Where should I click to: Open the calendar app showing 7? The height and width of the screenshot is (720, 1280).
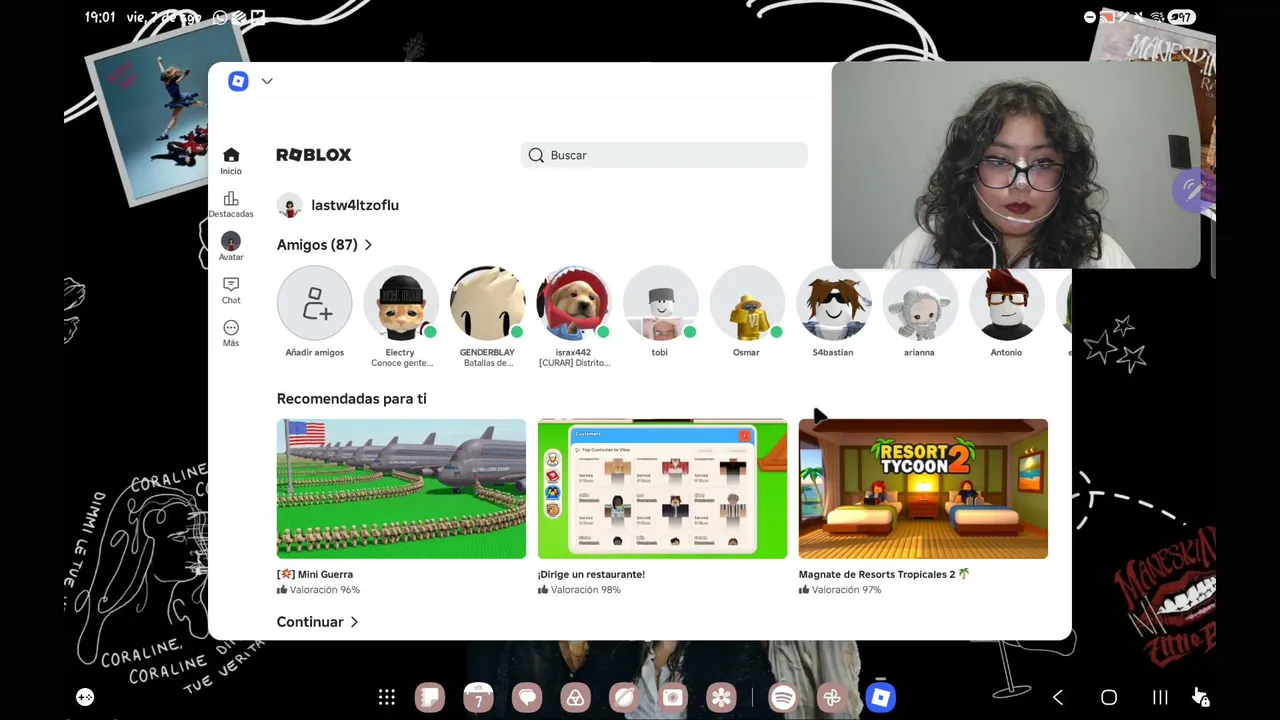478,697
